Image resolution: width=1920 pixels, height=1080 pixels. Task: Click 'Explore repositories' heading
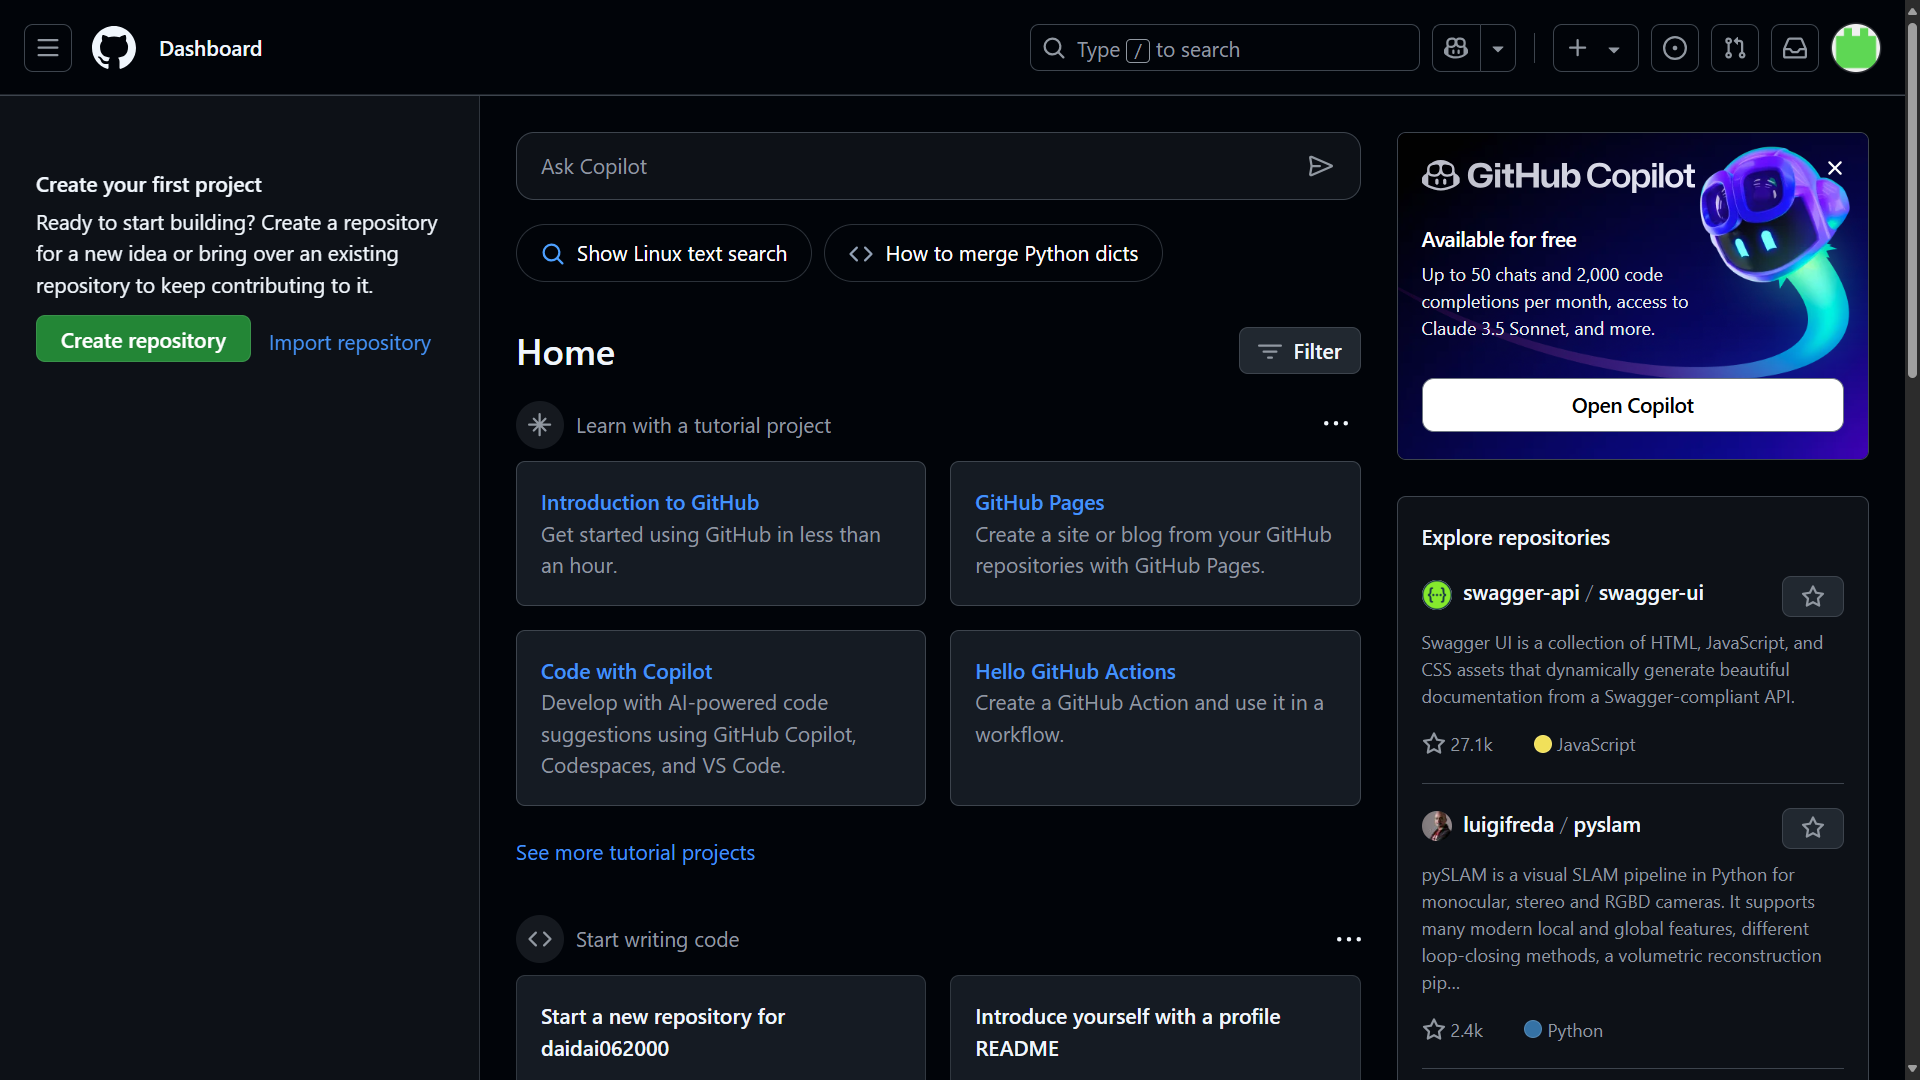pyautogui.click(x=1516, y=538)
